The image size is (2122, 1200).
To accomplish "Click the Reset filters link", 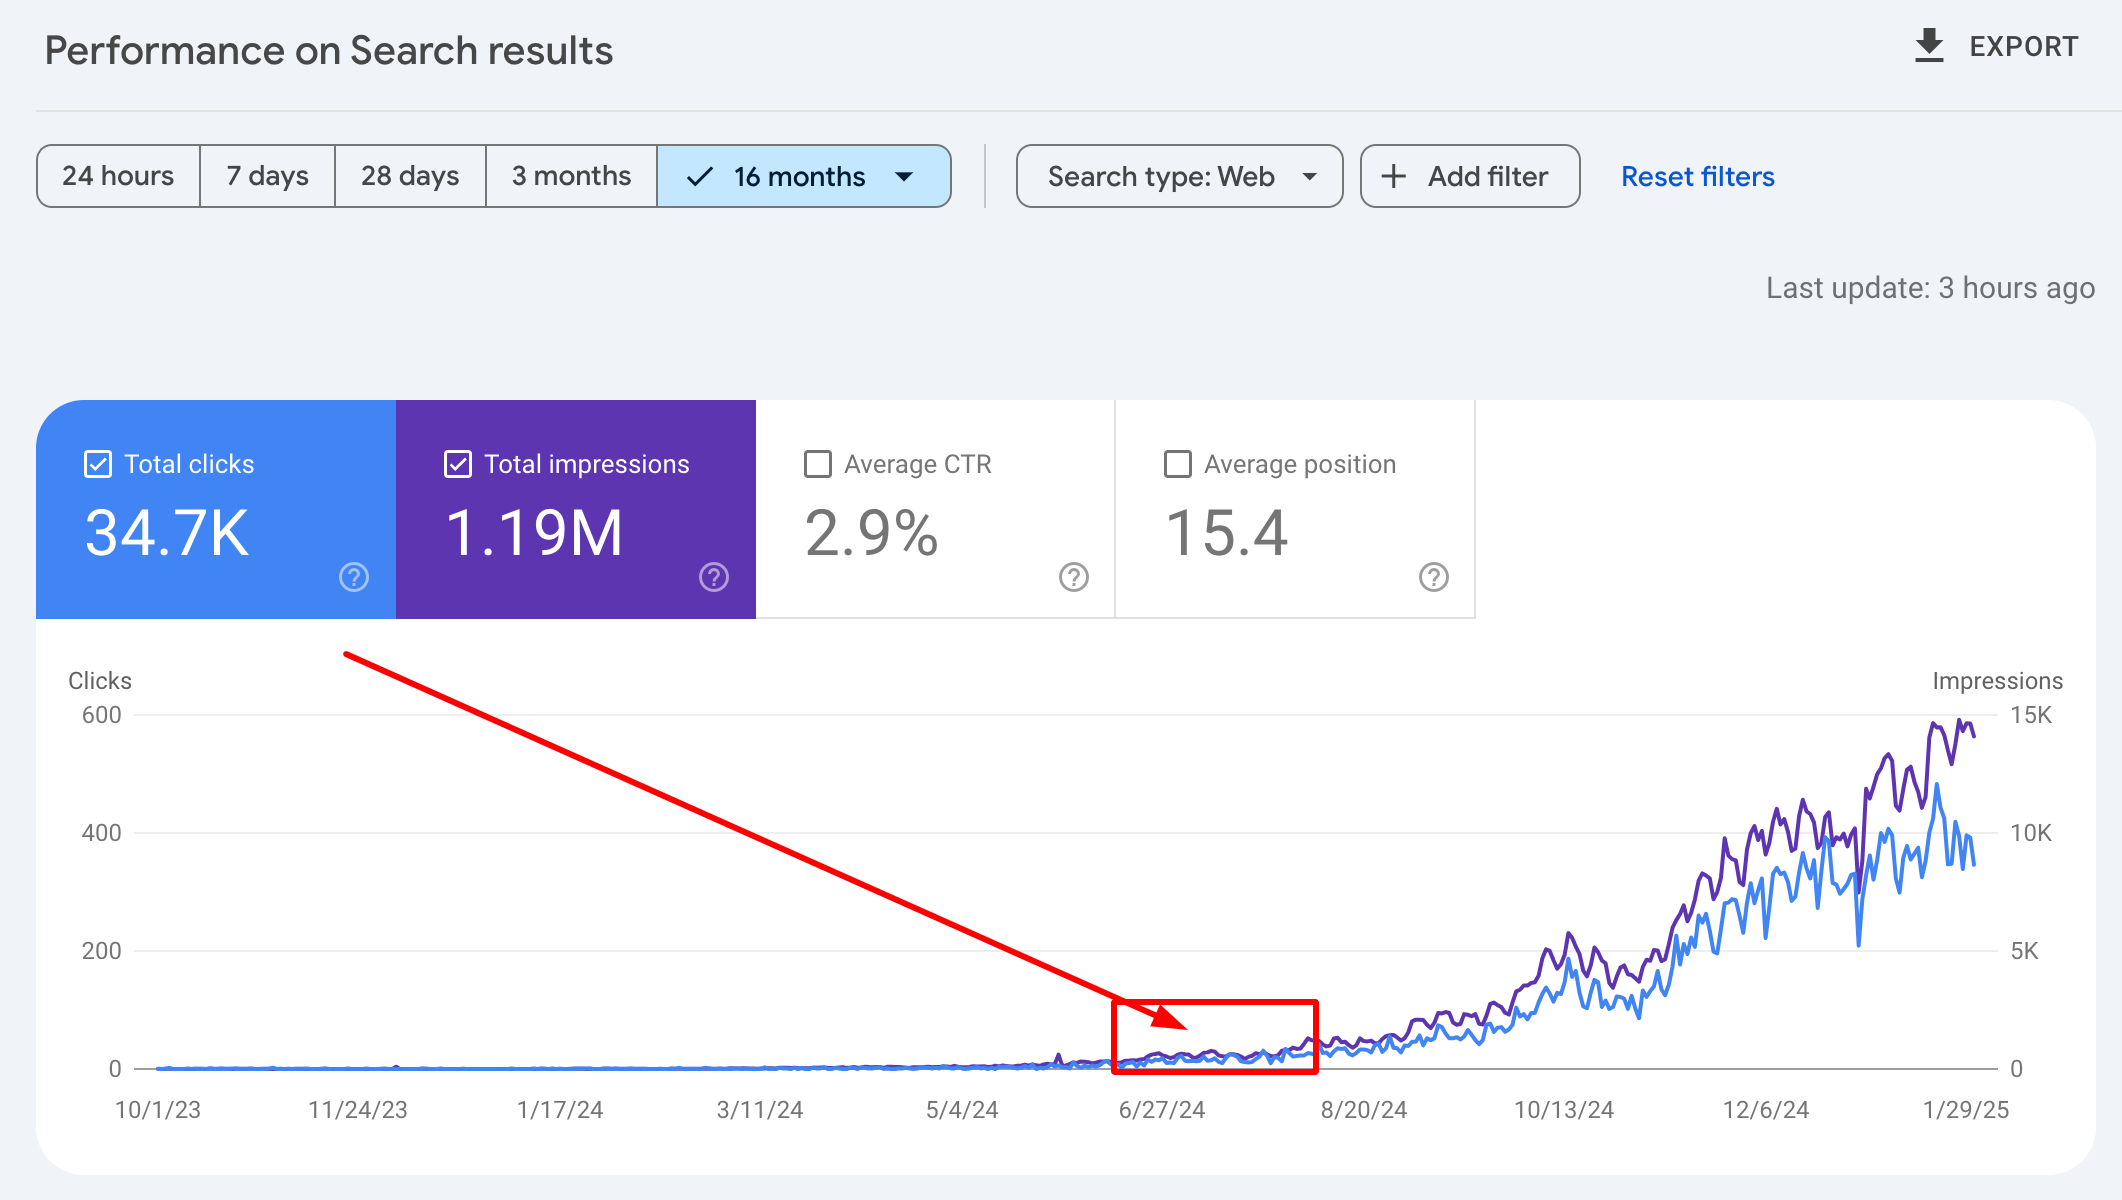I will click(x=1697, y=176).
